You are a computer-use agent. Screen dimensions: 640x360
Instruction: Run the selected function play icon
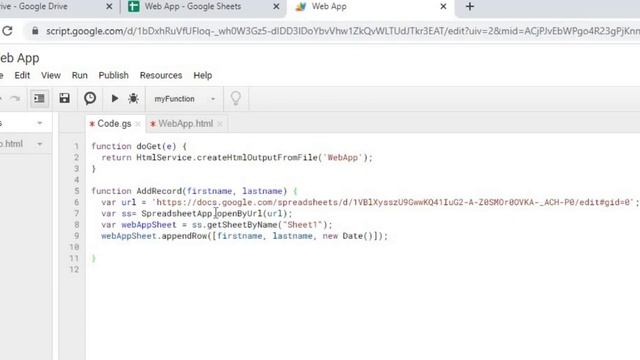click(115, 98)
